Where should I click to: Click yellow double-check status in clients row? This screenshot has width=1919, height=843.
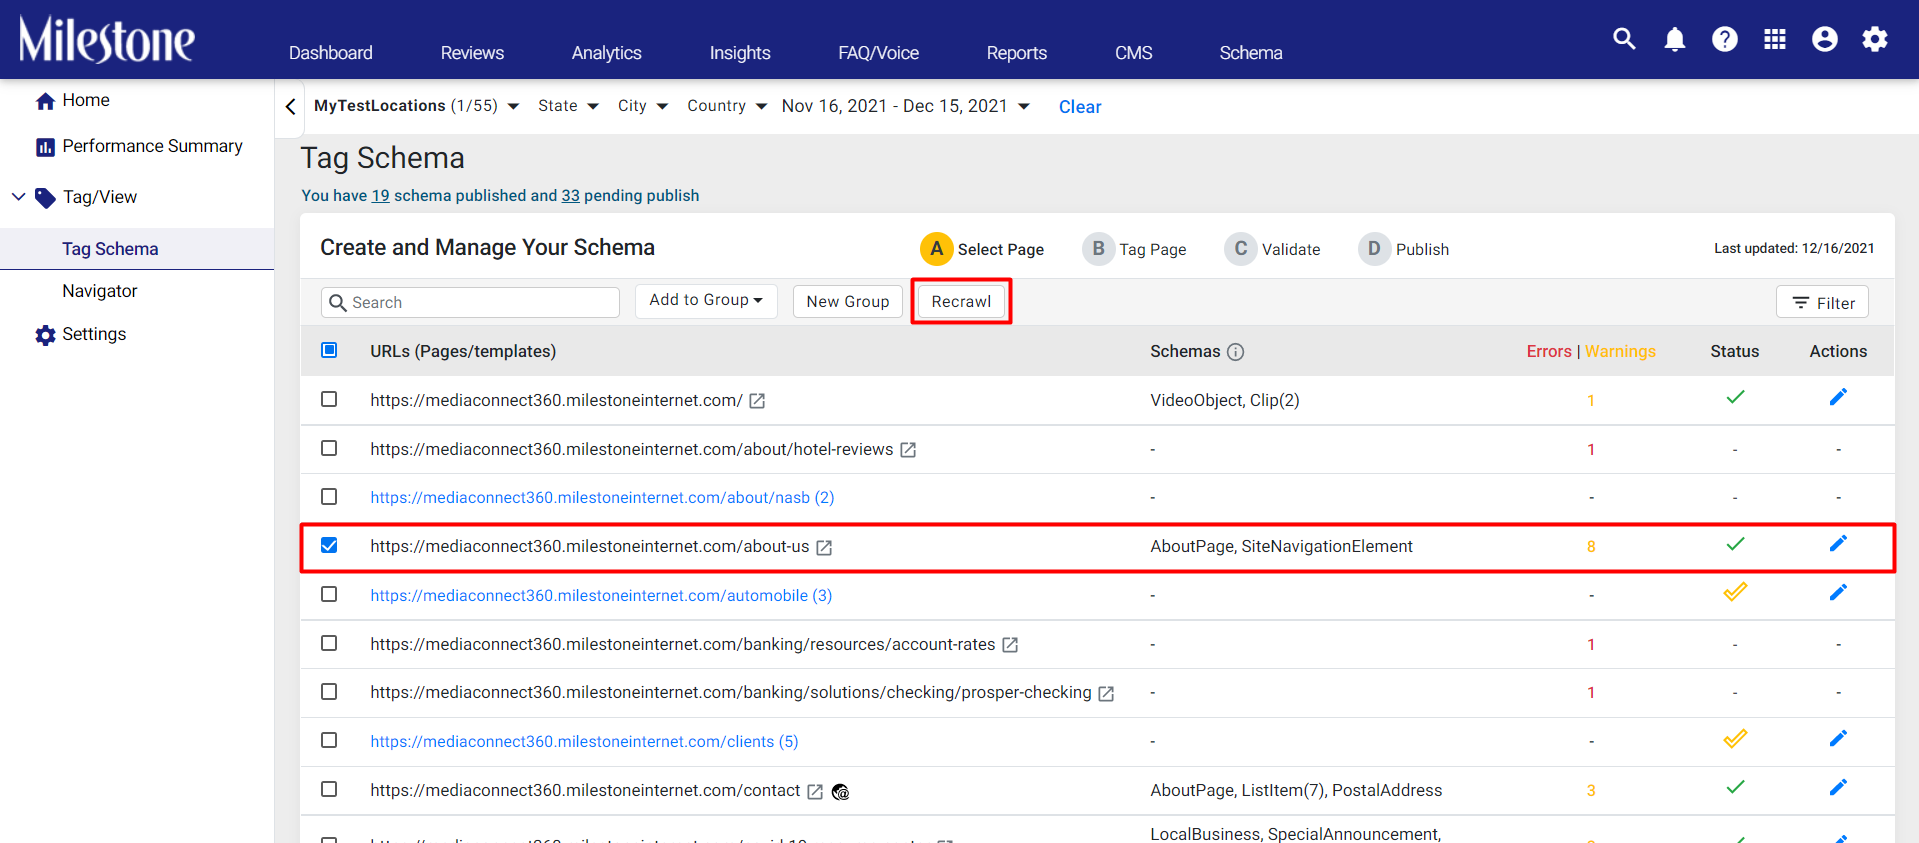1735,738
